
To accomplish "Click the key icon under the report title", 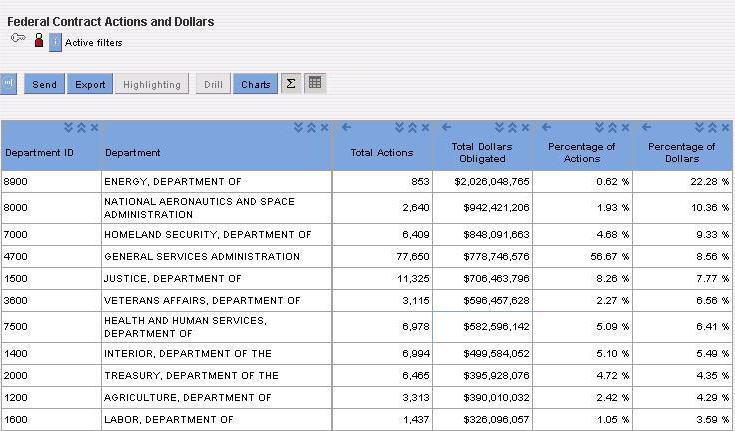I will pos(18,38).
